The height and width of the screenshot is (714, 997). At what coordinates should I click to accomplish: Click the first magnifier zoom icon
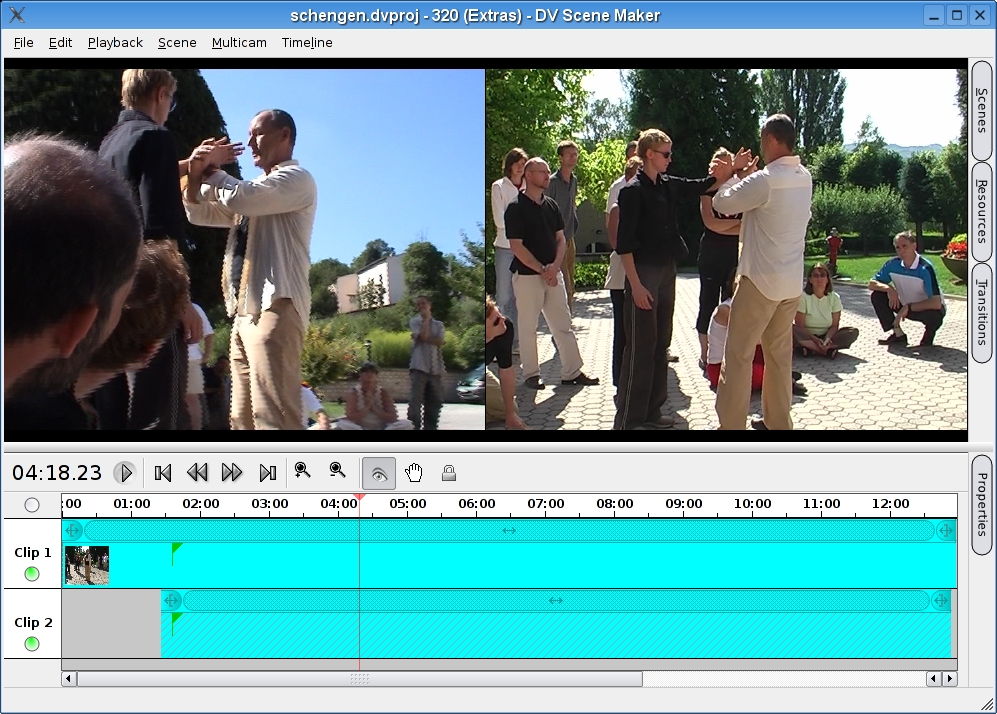coord(303,470)
